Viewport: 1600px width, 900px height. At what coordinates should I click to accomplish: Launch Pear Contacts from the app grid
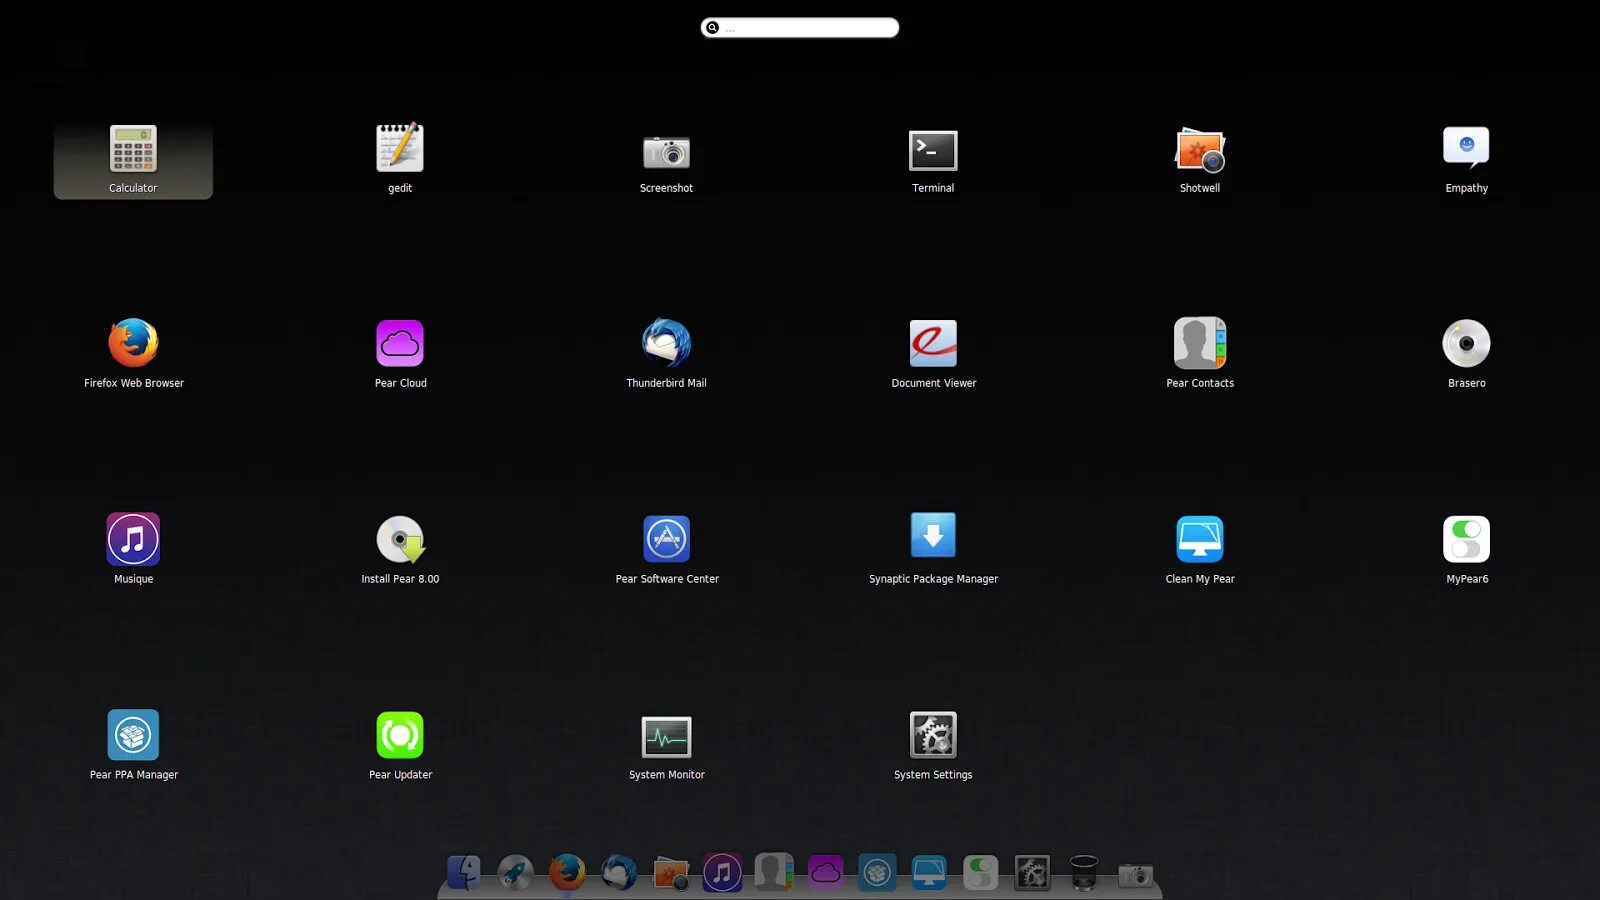[x=1200, y=353]
